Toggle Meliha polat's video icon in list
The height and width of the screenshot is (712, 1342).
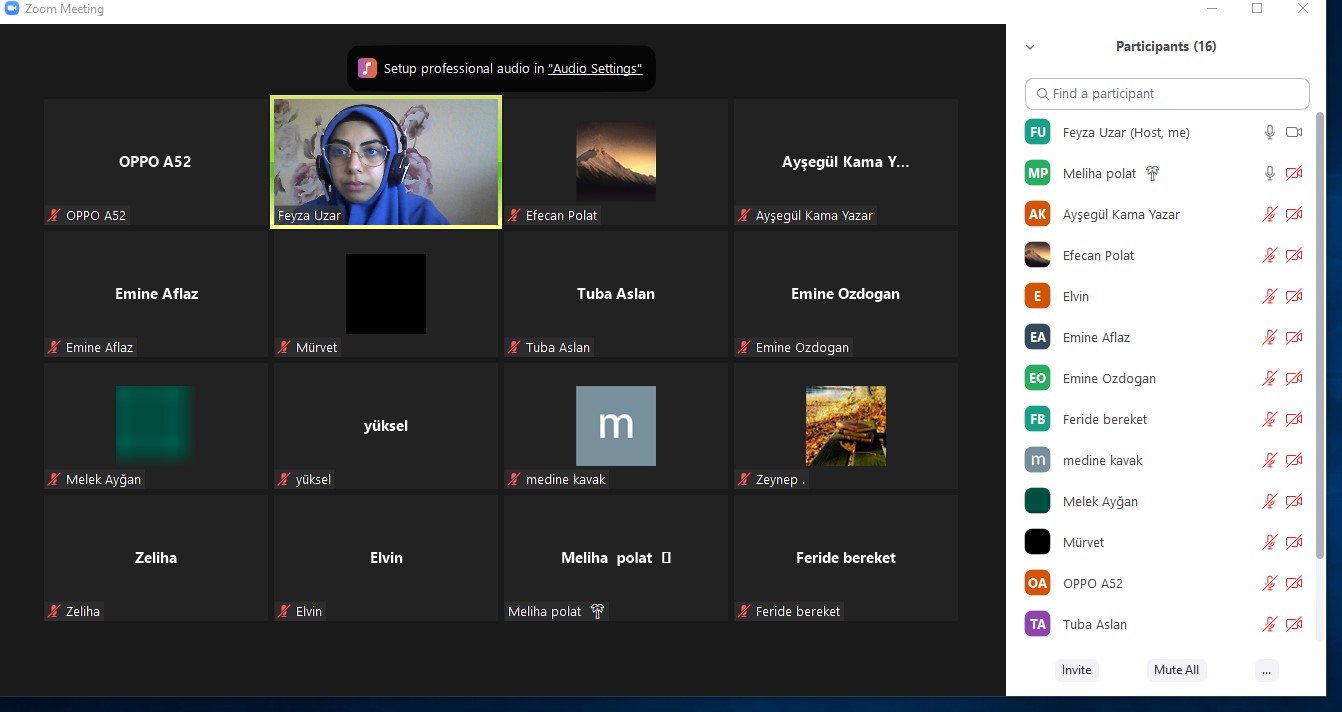pos(1294,173)
